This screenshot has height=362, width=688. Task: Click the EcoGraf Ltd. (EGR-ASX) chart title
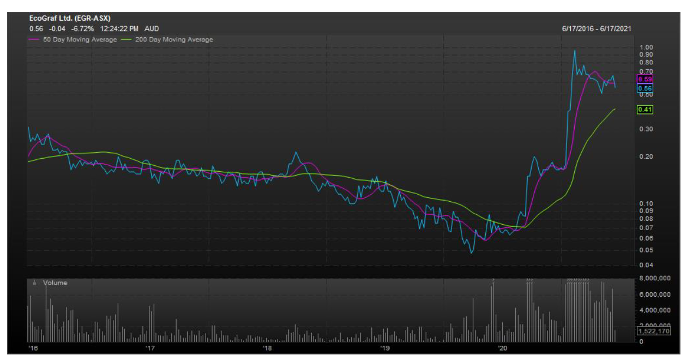[x=70, y=18]
